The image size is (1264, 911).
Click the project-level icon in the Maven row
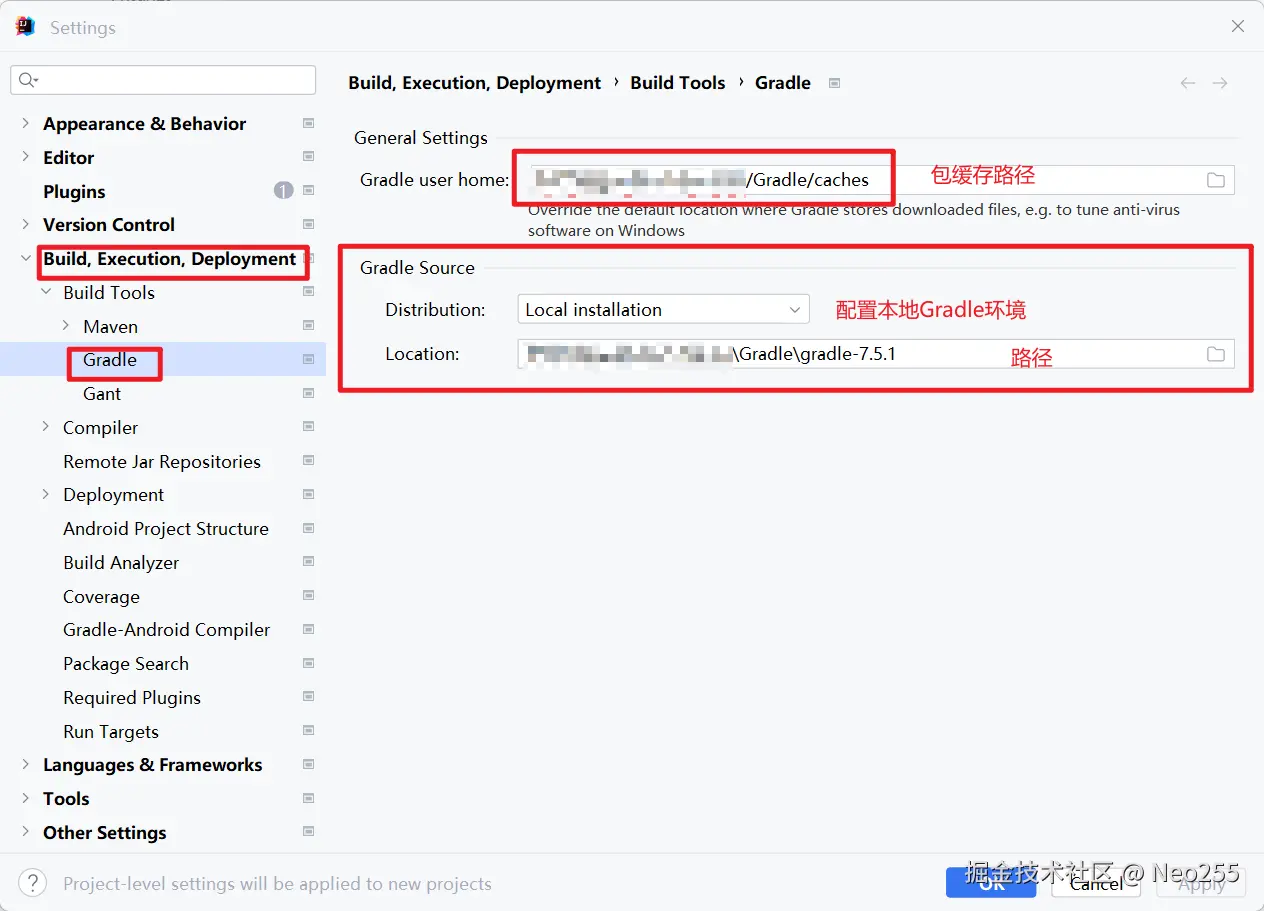[308, 326]
